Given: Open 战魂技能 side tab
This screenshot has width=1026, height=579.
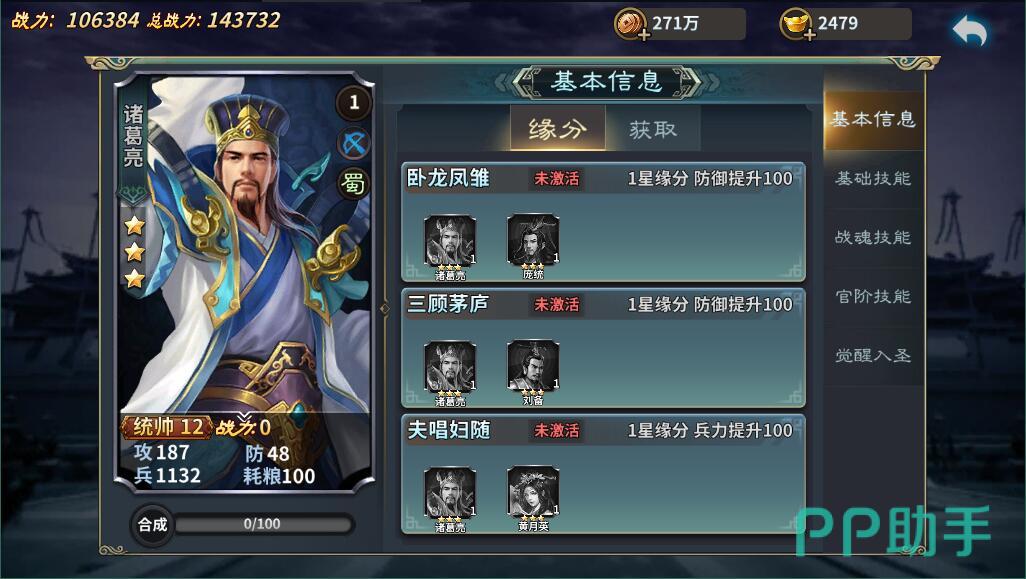Looking at the screenshot, I should point(873,237).
